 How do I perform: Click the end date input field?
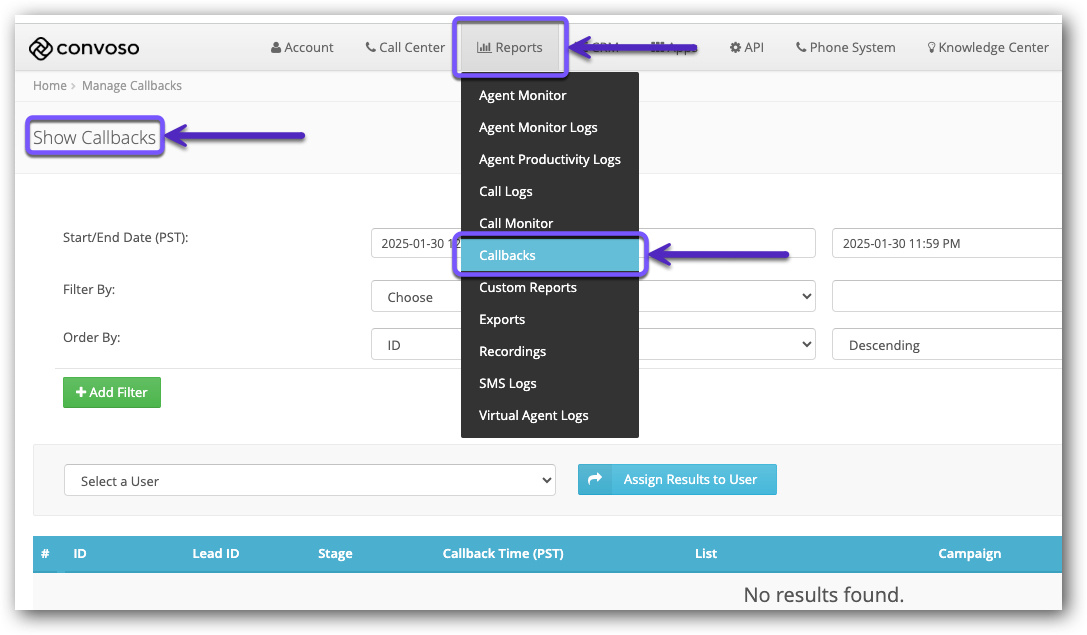[945, 243]
